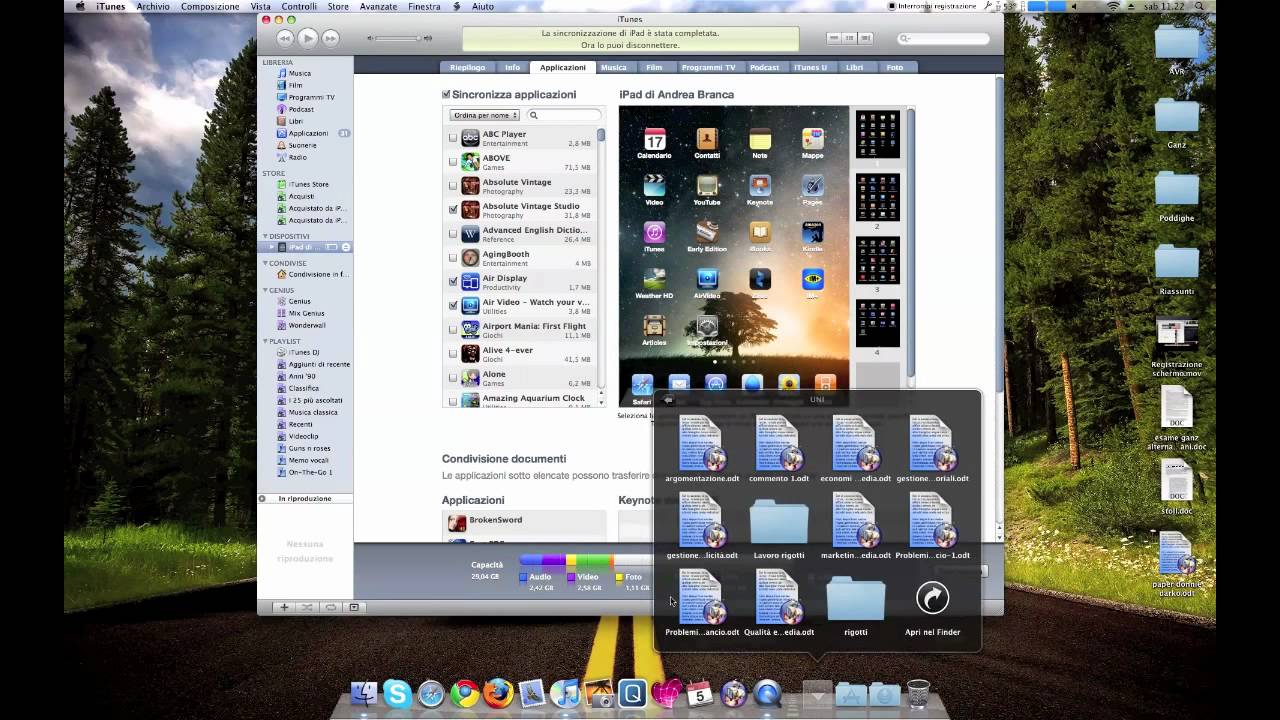Select iPad home screen page 2 thumbnail
Screen dimensions: 1280x720
pyautogui.click(x=877, y=197)
